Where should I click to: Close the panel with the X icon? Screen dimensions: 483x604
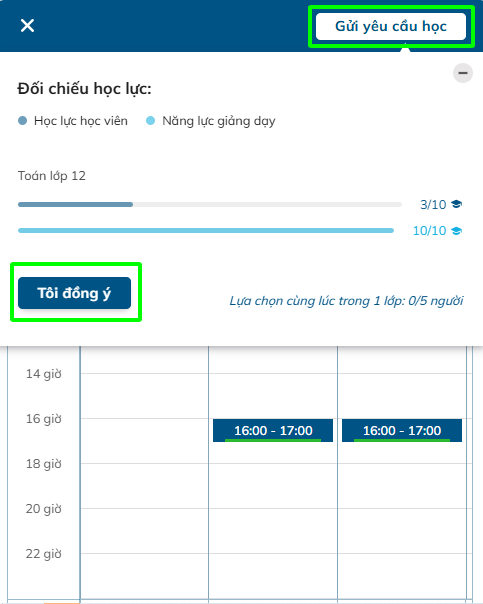click(x=27, y=26)
